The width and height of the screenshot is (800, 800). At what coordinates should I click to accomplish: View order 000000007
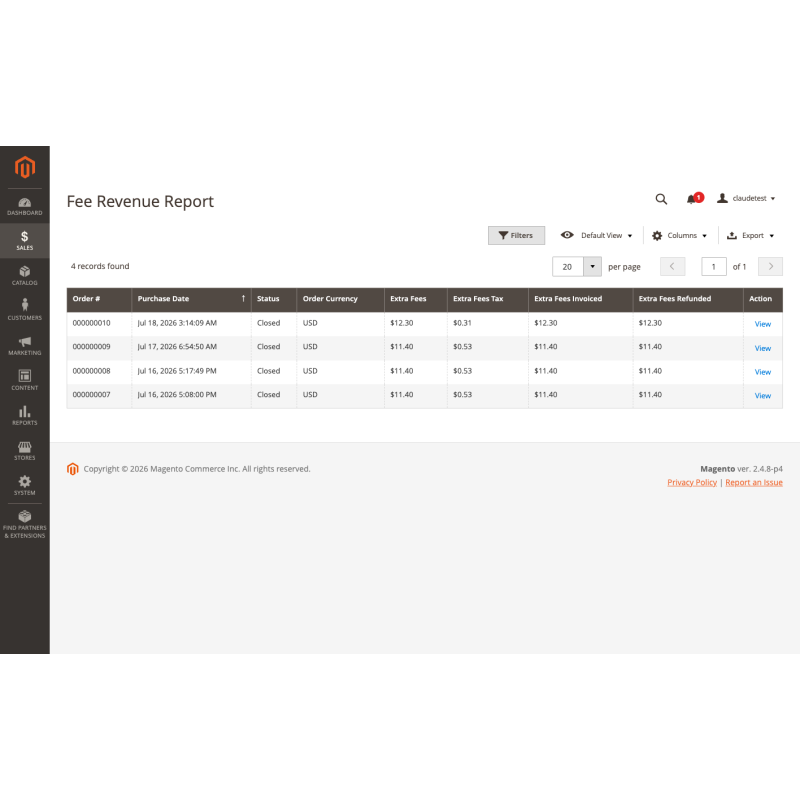point(762,395)
